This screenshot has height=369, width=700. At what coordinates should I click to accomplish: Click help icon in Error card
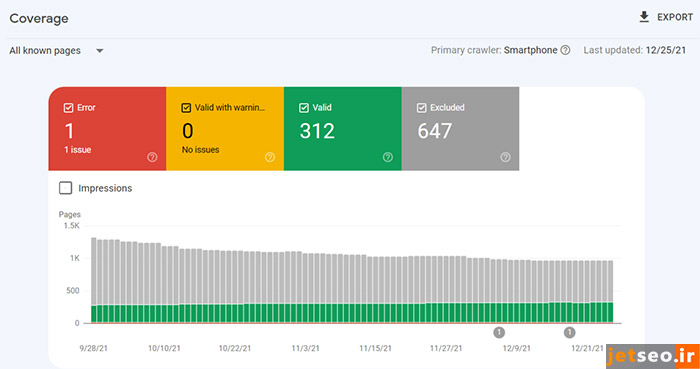tap(152, 157)
